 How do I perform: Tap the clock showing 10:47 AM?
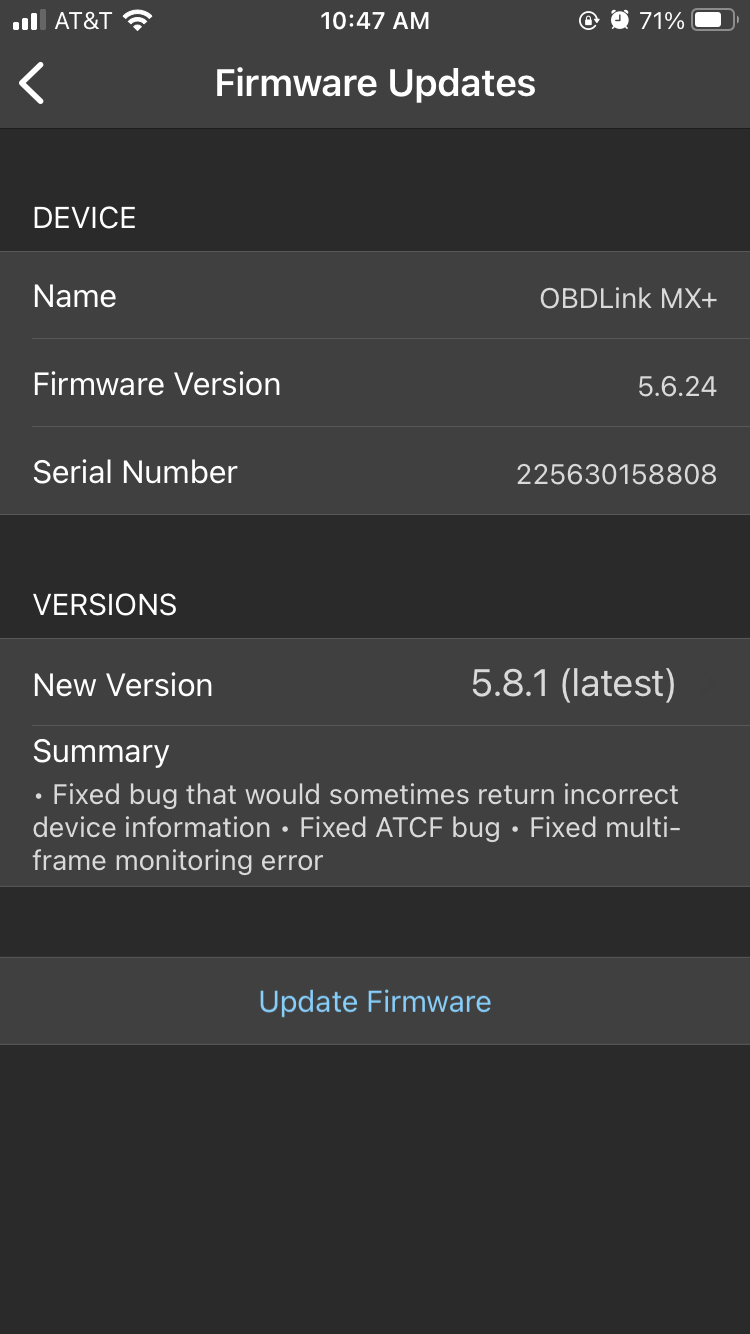click(x=375, y=20)
